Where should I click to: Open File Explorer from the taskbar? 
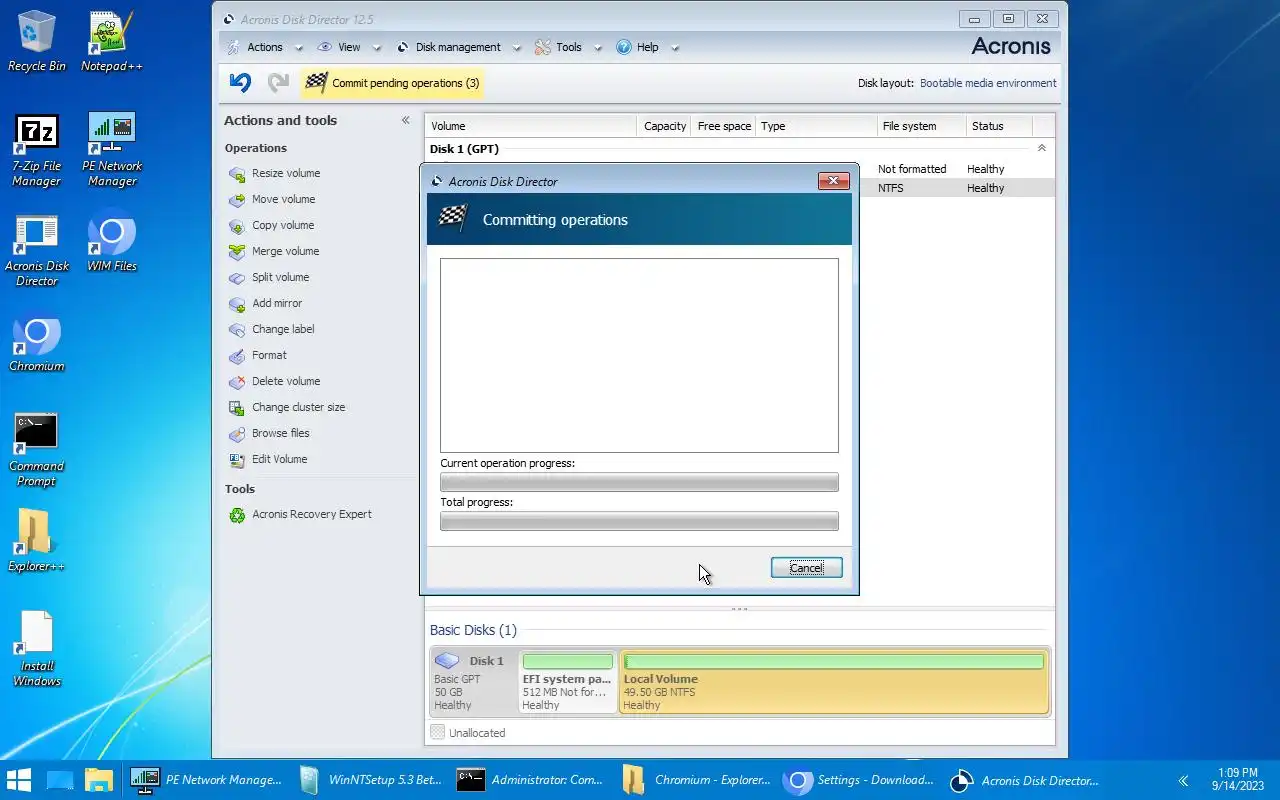pyautogui.click(x=98, y=780)
